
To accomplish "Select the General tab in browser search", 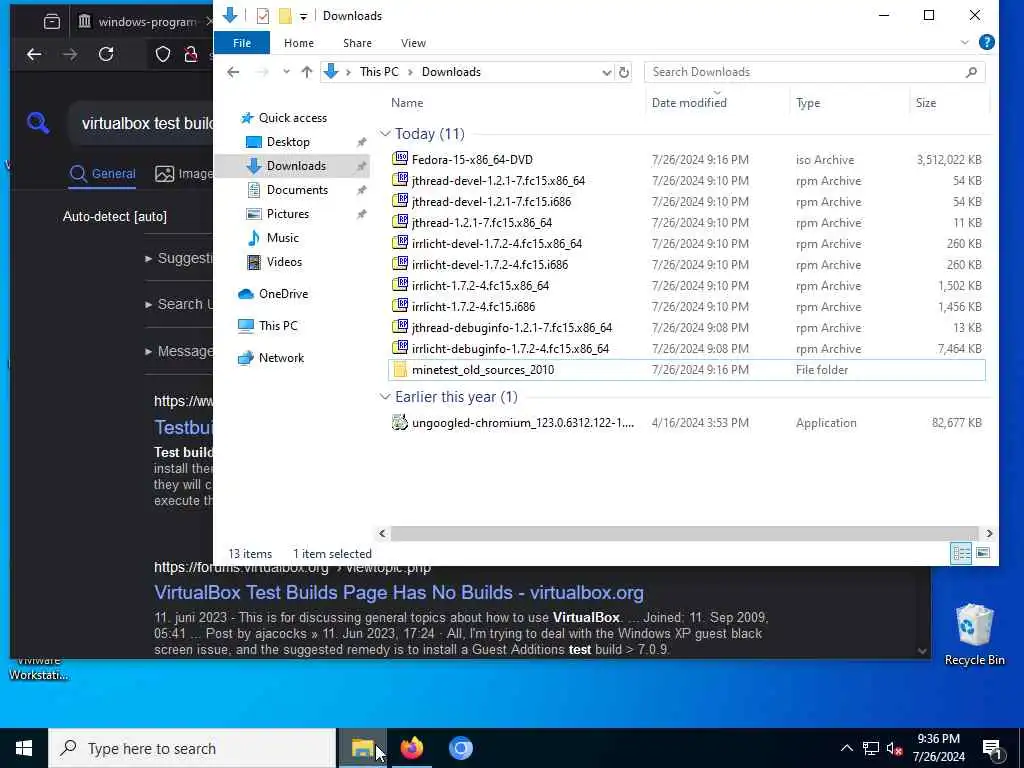I will point(103,174).
